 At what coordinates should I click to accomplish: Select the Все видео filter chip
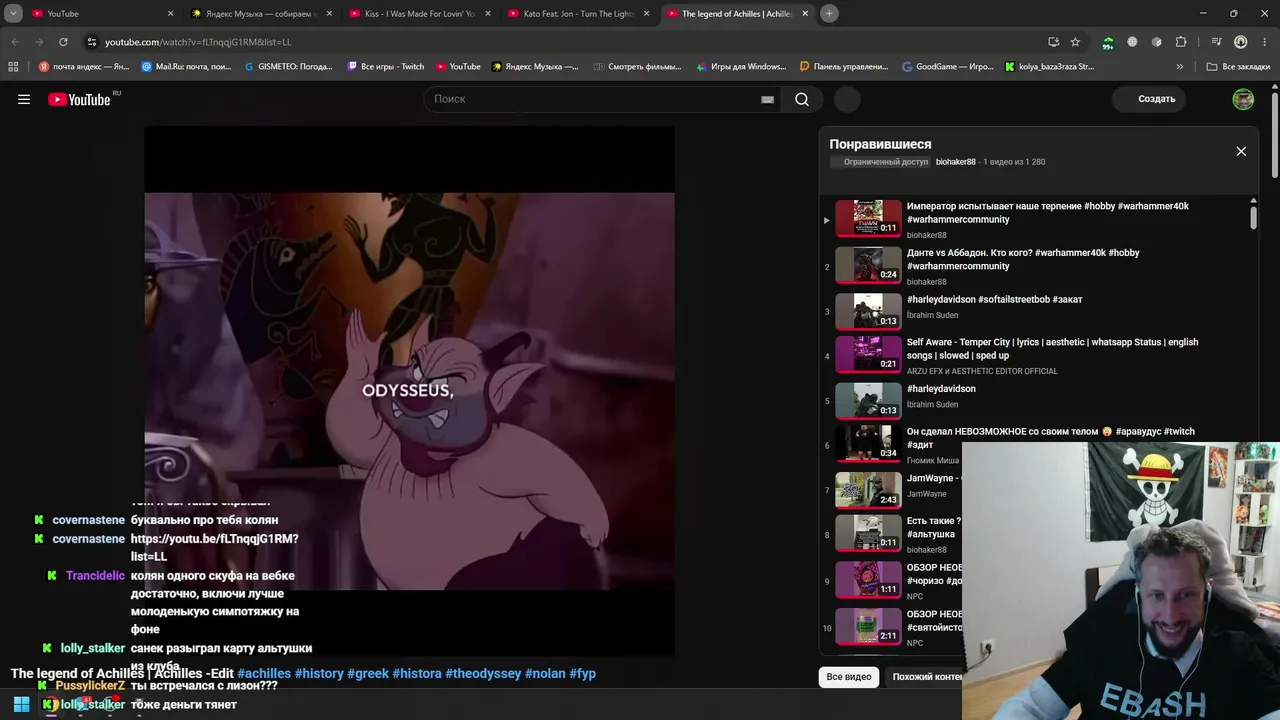(848, 677)
